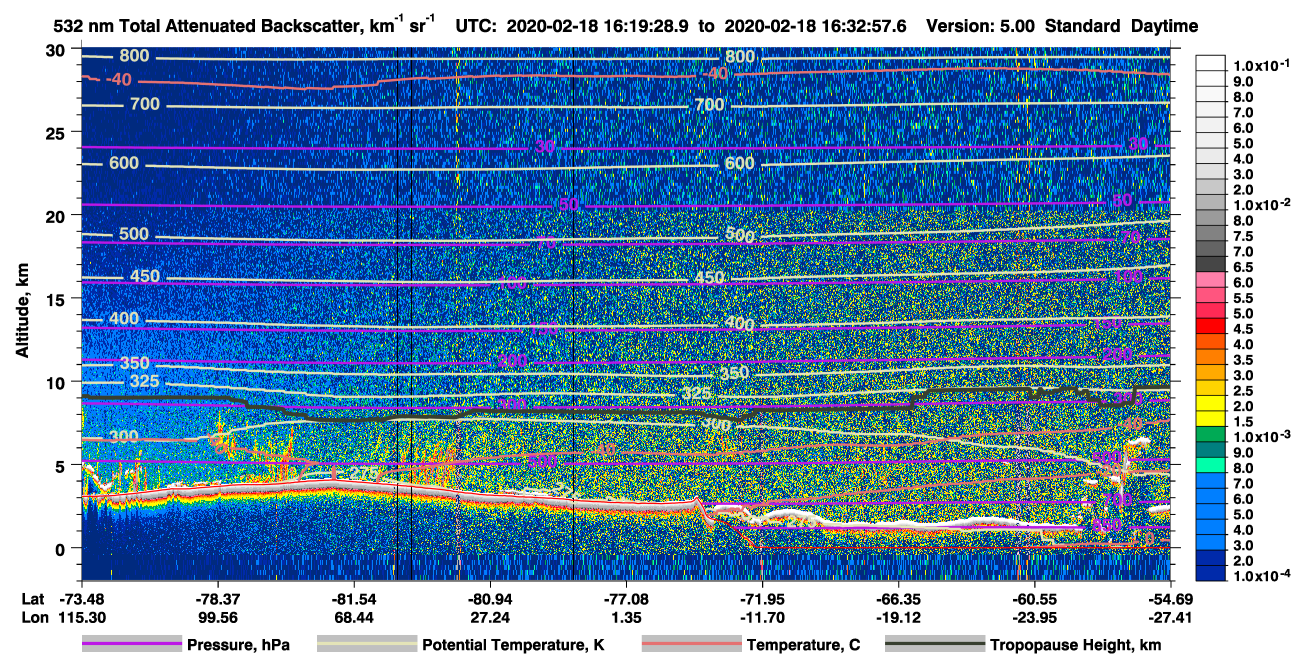The width and height of the screenshot is (1300, 667).
Task: Click latitude value '-66.35'
Action: pyautogui.click(x=898, y=599)
